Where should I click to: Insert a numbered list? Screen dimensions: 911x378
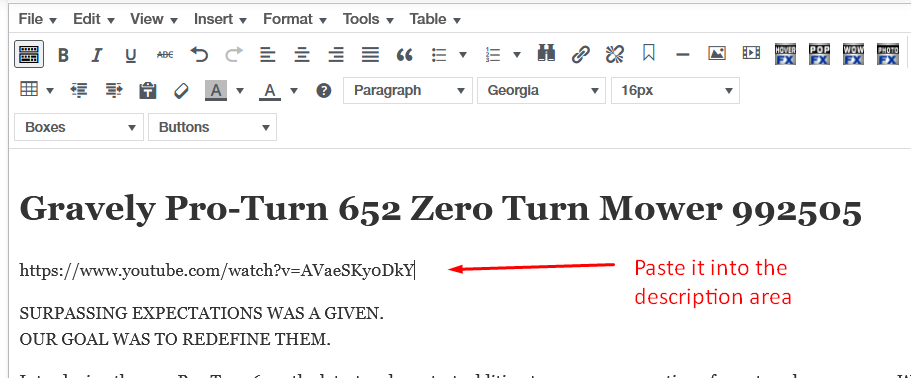[x=493, y=55]
